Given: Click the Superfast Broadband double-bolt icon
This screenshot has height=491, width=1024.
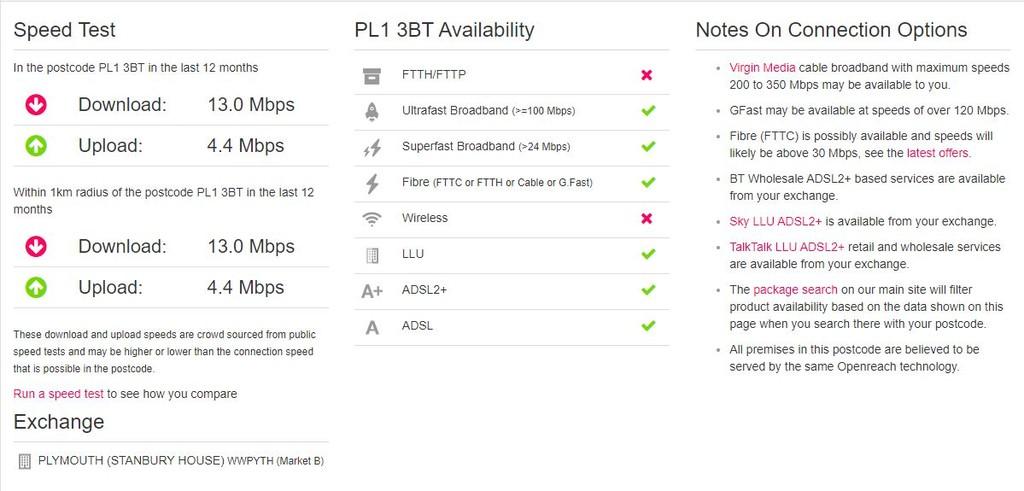Looking at the screenshot, I should click(372, 148).
